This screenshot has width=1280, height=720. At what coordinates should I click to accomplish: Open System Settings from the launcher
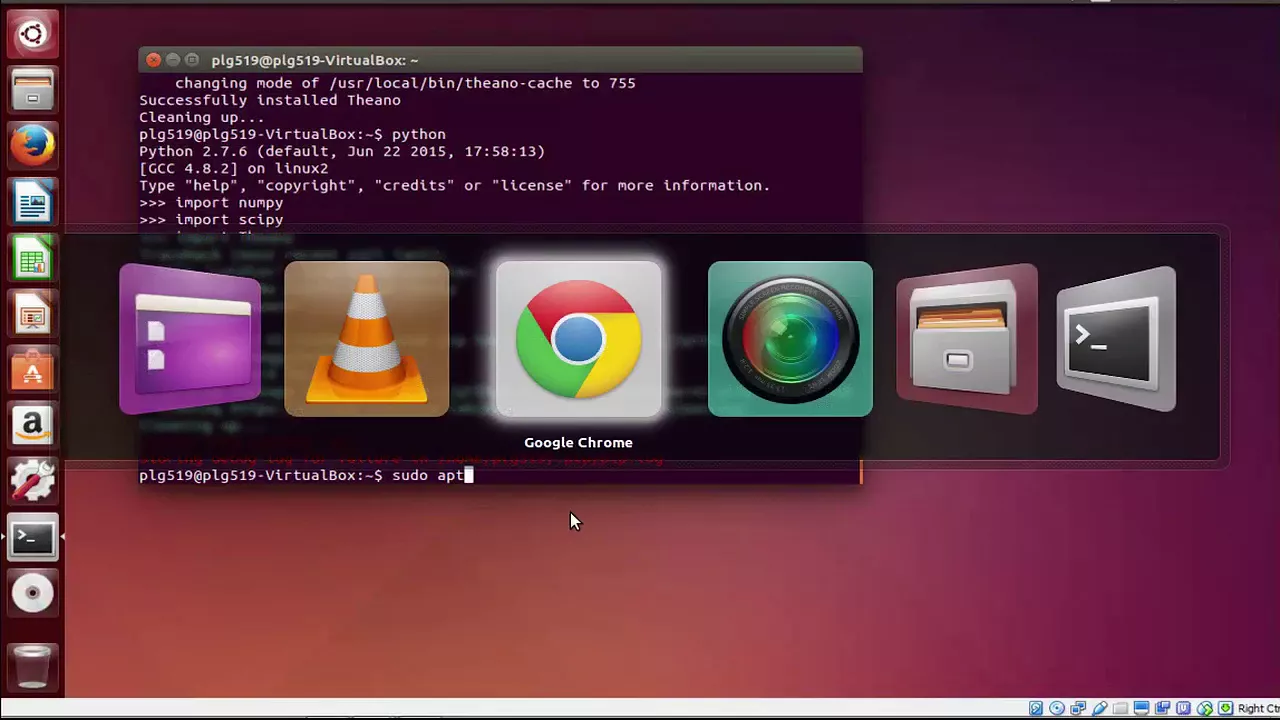coord(32,482)
